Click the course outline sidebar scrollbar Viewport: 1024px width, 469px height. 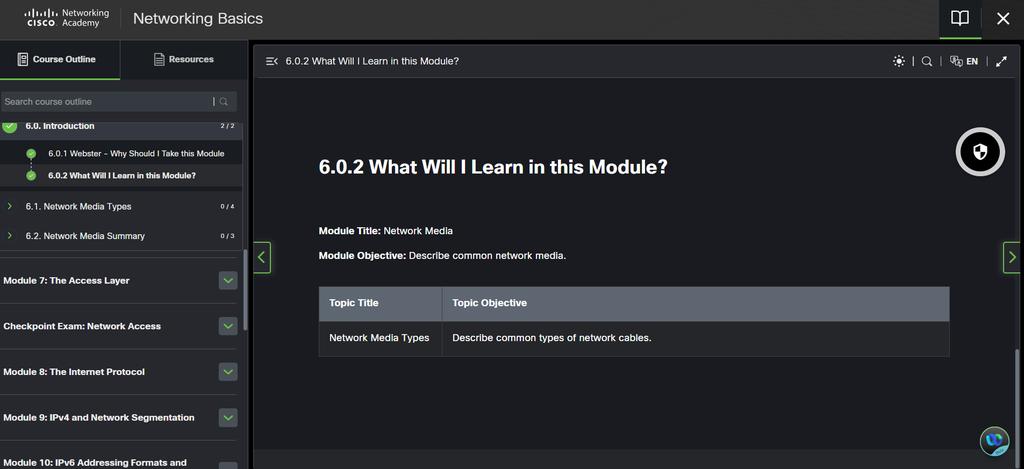click(245, 291)
